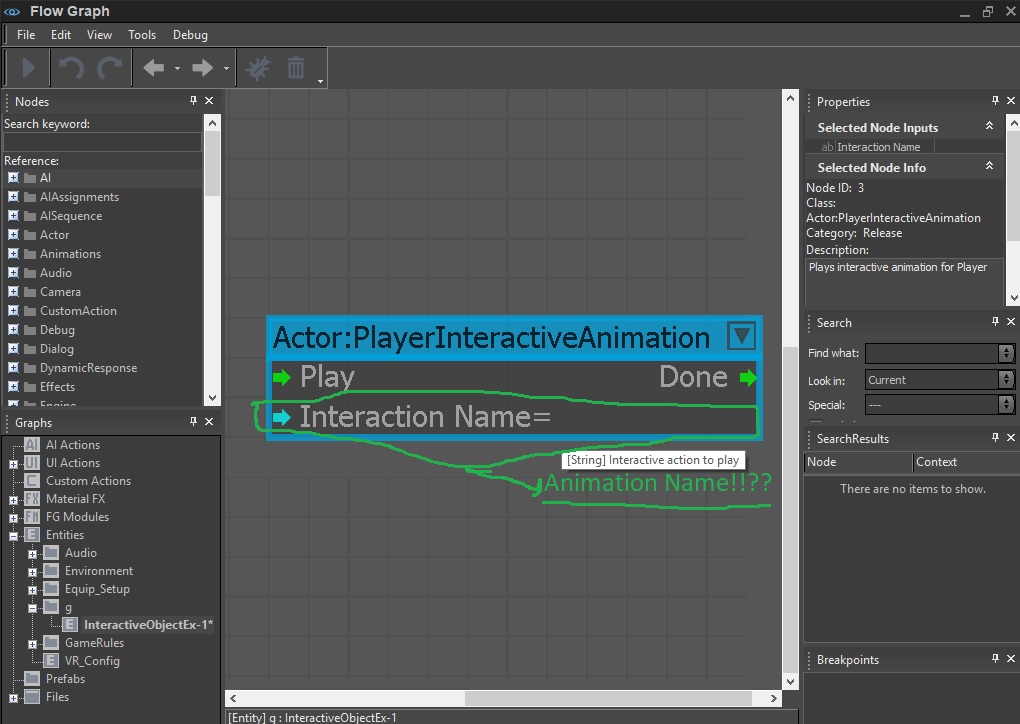Close the Breakpoints panel

1011,658
